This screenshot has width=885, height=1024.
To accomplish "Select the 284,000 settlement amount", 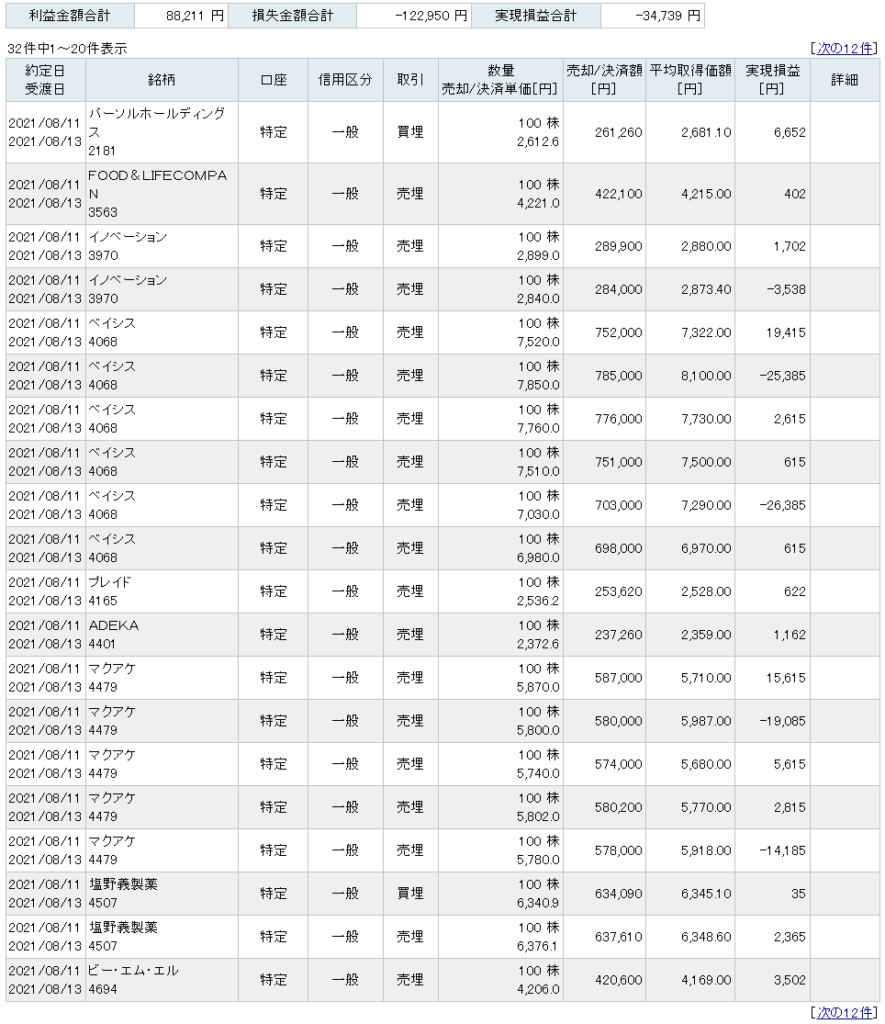I will (619, 289).
